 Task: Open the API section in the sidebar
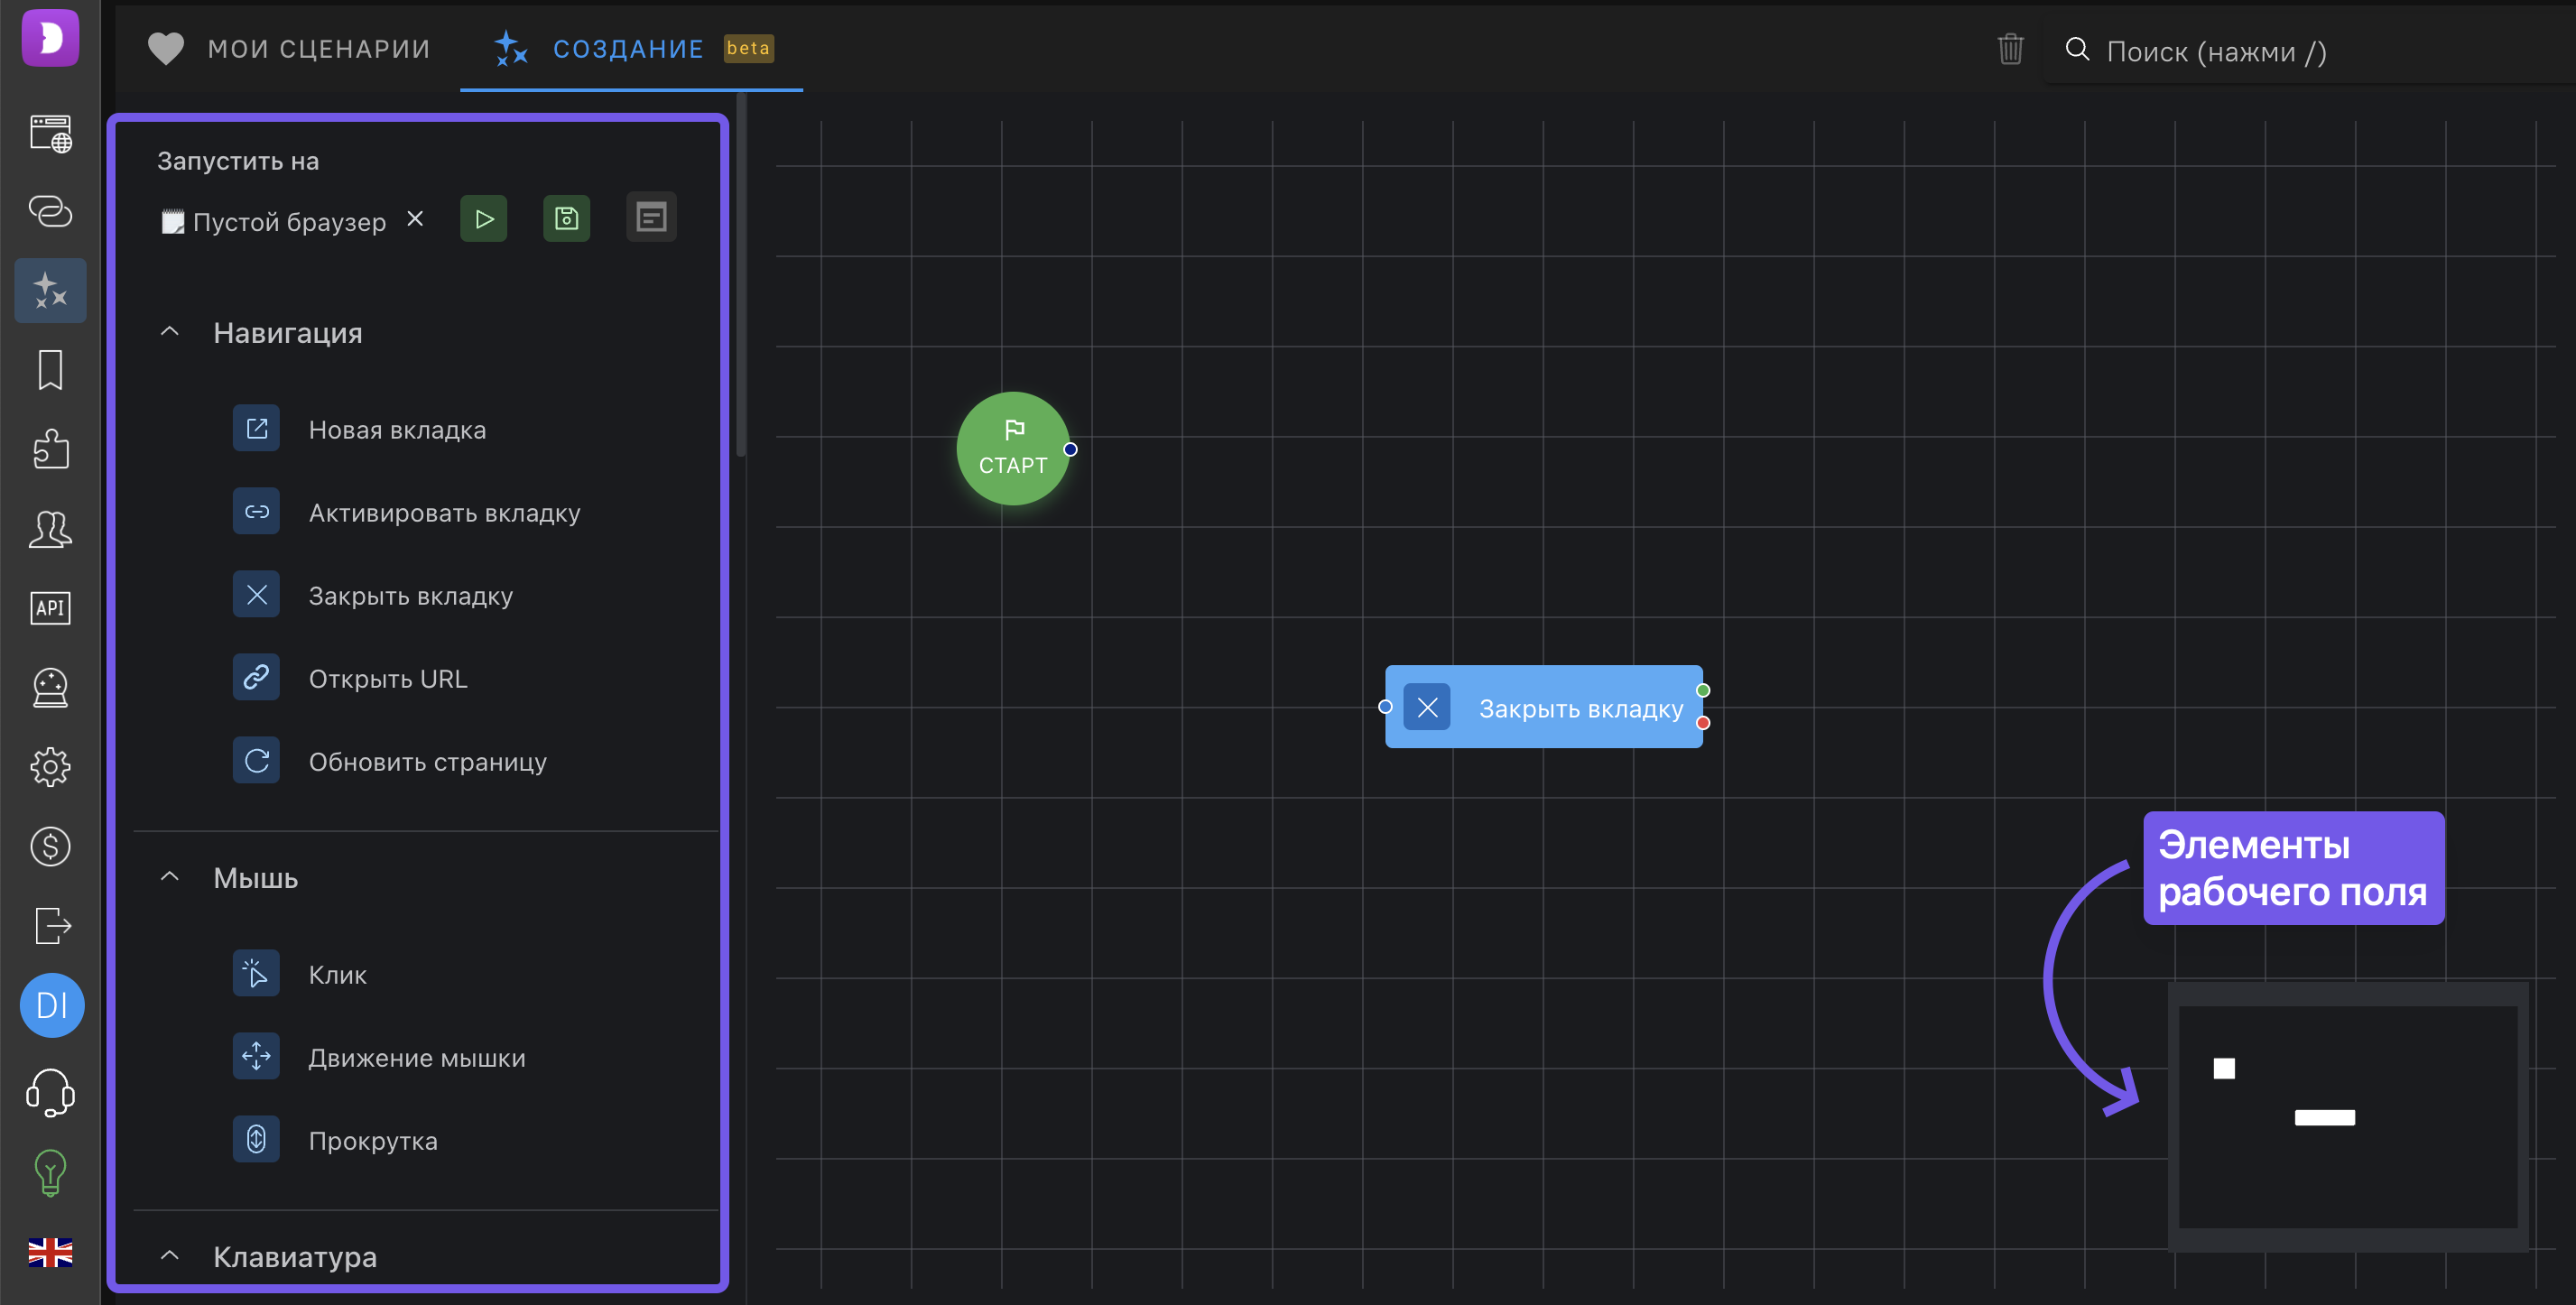[50, 608]
